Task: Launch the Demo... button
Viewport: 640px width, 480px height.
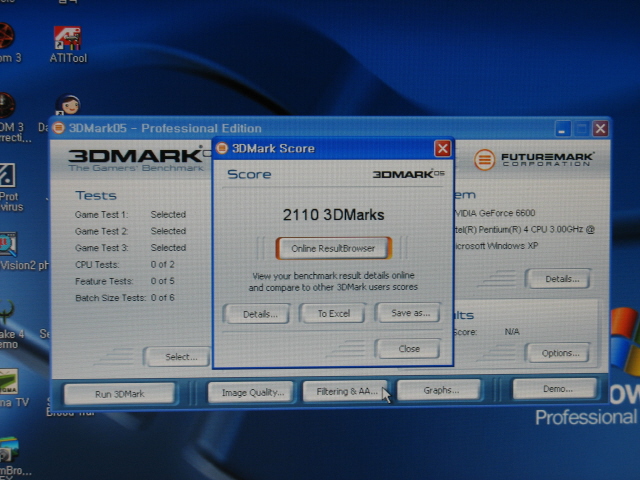Action: [557, 389]
